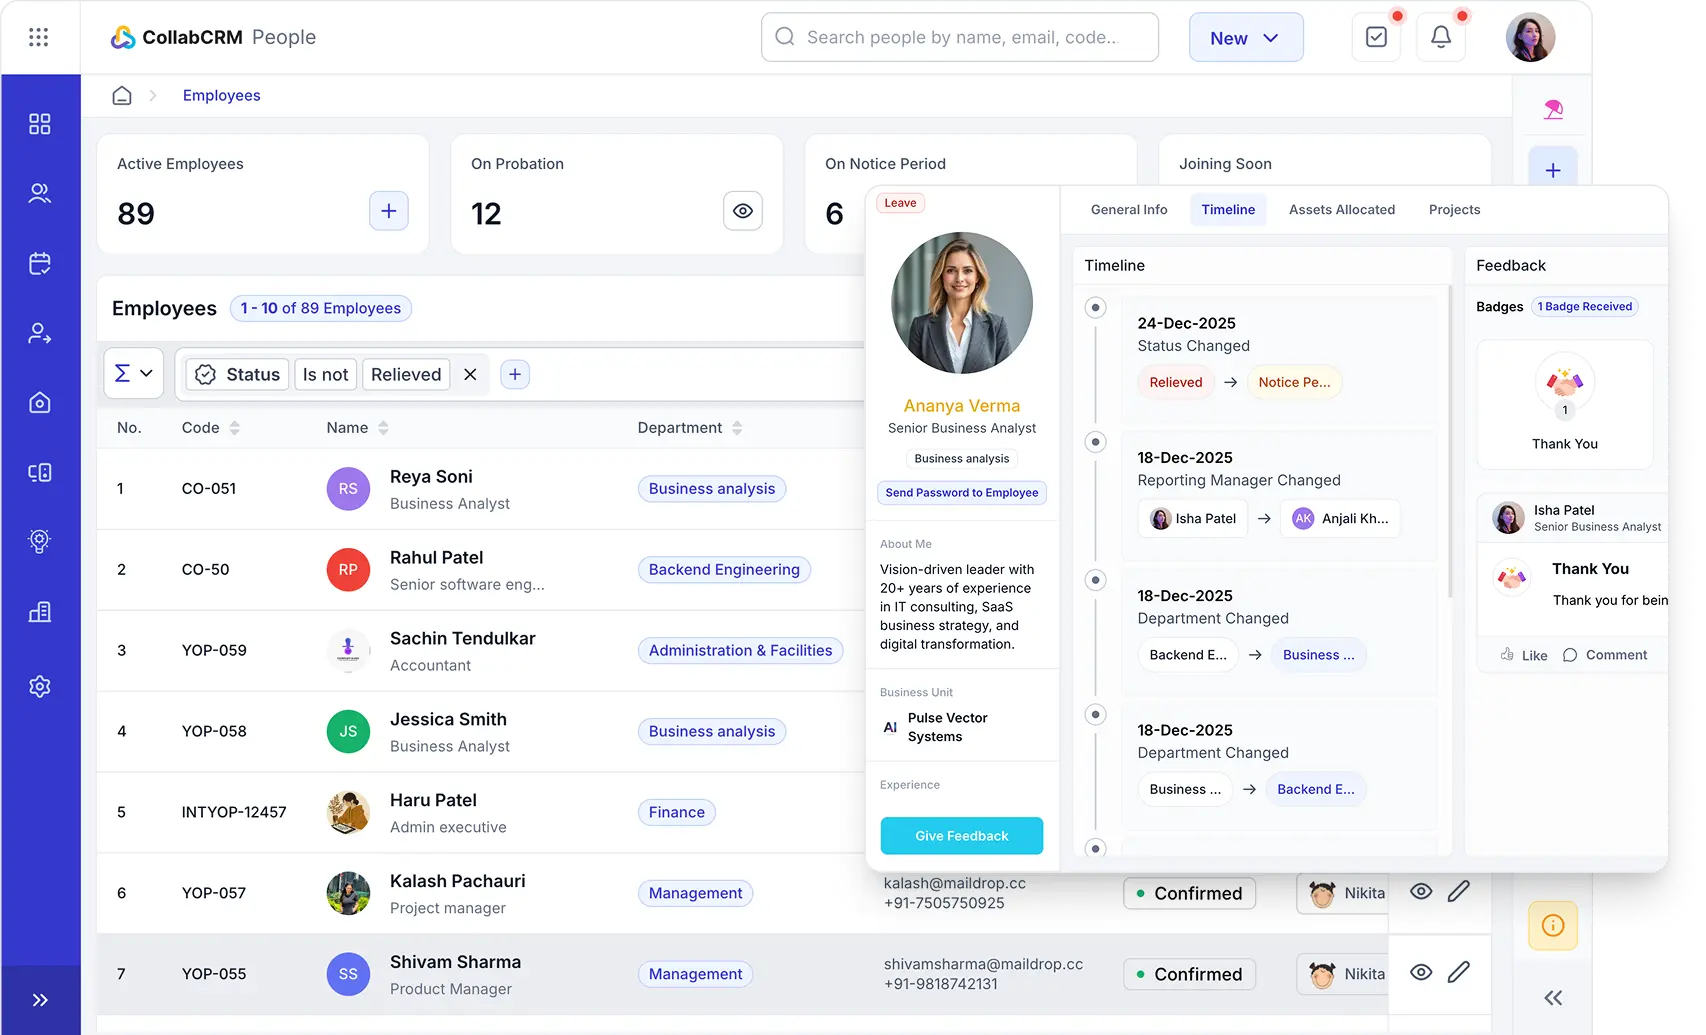Open the General Info tab
1706x1035 pixels.
tap(1129, 209)
